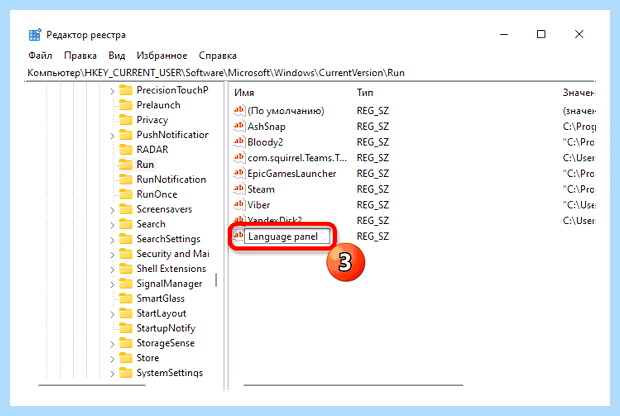The height and width of the screenshot is (416, 620).
Task: Select the Screensavers folder icon
Action: click(x=126, y=209)
